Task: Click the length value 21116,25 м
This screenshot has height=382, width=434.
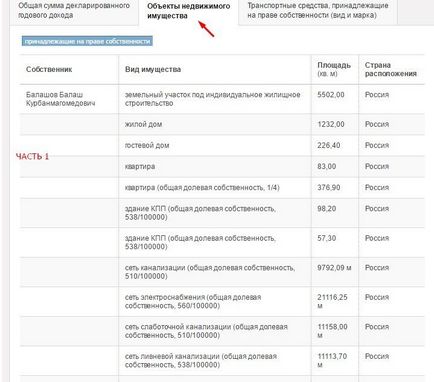Action: pyautogui.click(x=332, y=301)
